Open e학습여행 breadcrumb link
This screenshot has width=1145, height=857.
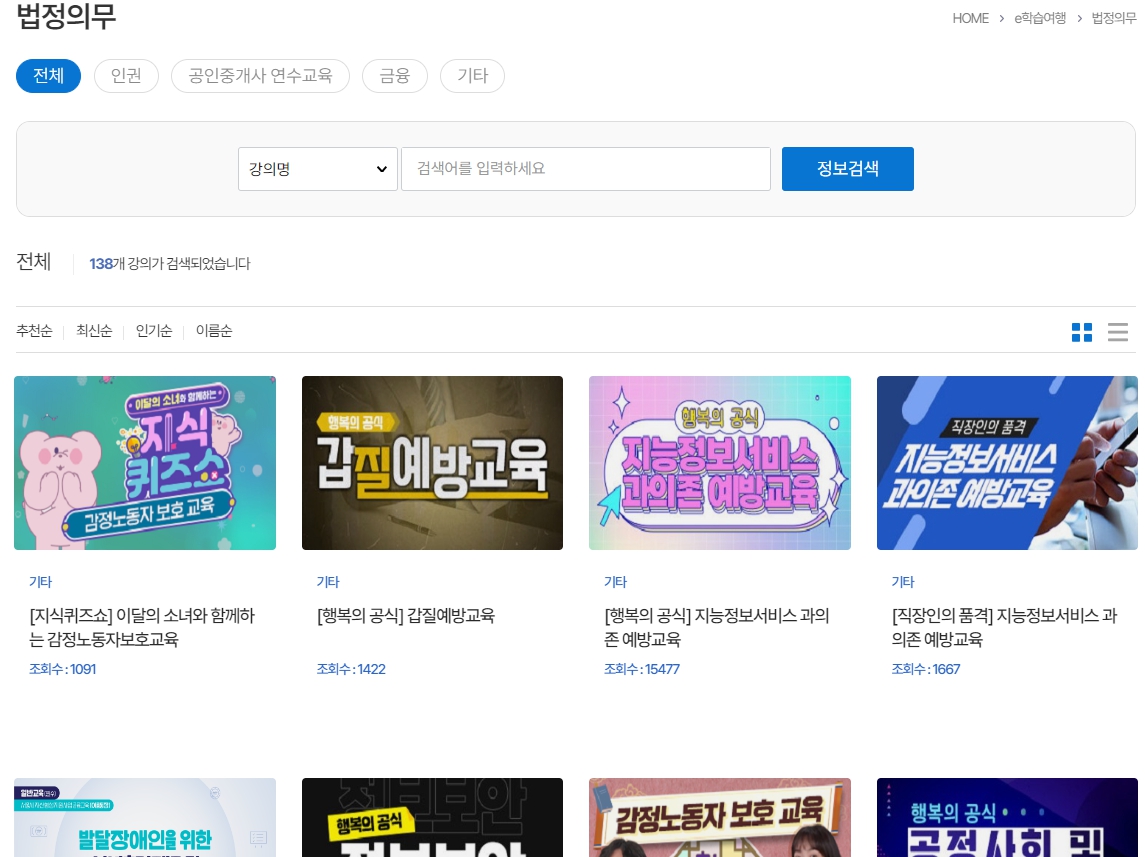point(1040,18)
